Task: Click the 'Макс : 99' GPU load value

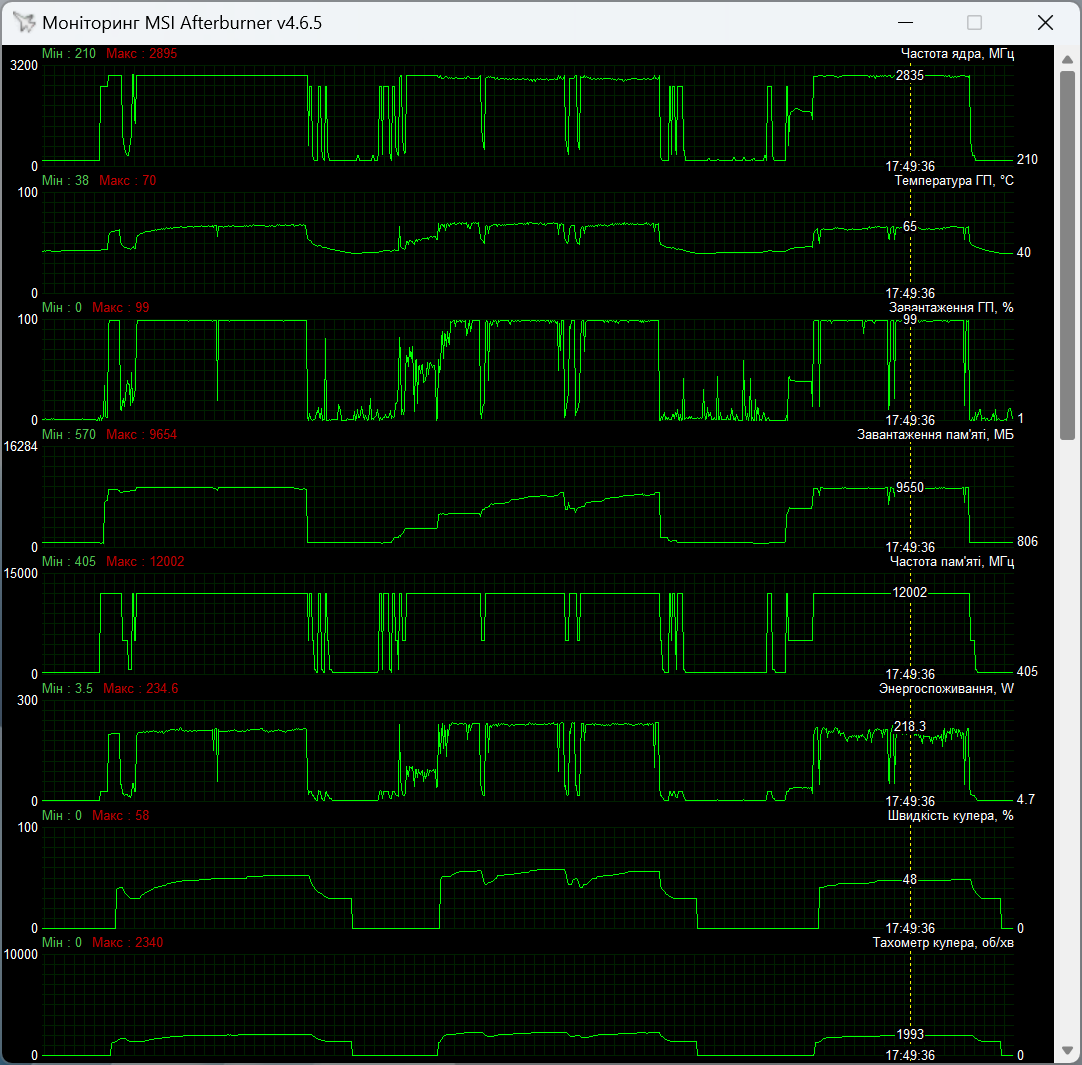Action: 121,307
